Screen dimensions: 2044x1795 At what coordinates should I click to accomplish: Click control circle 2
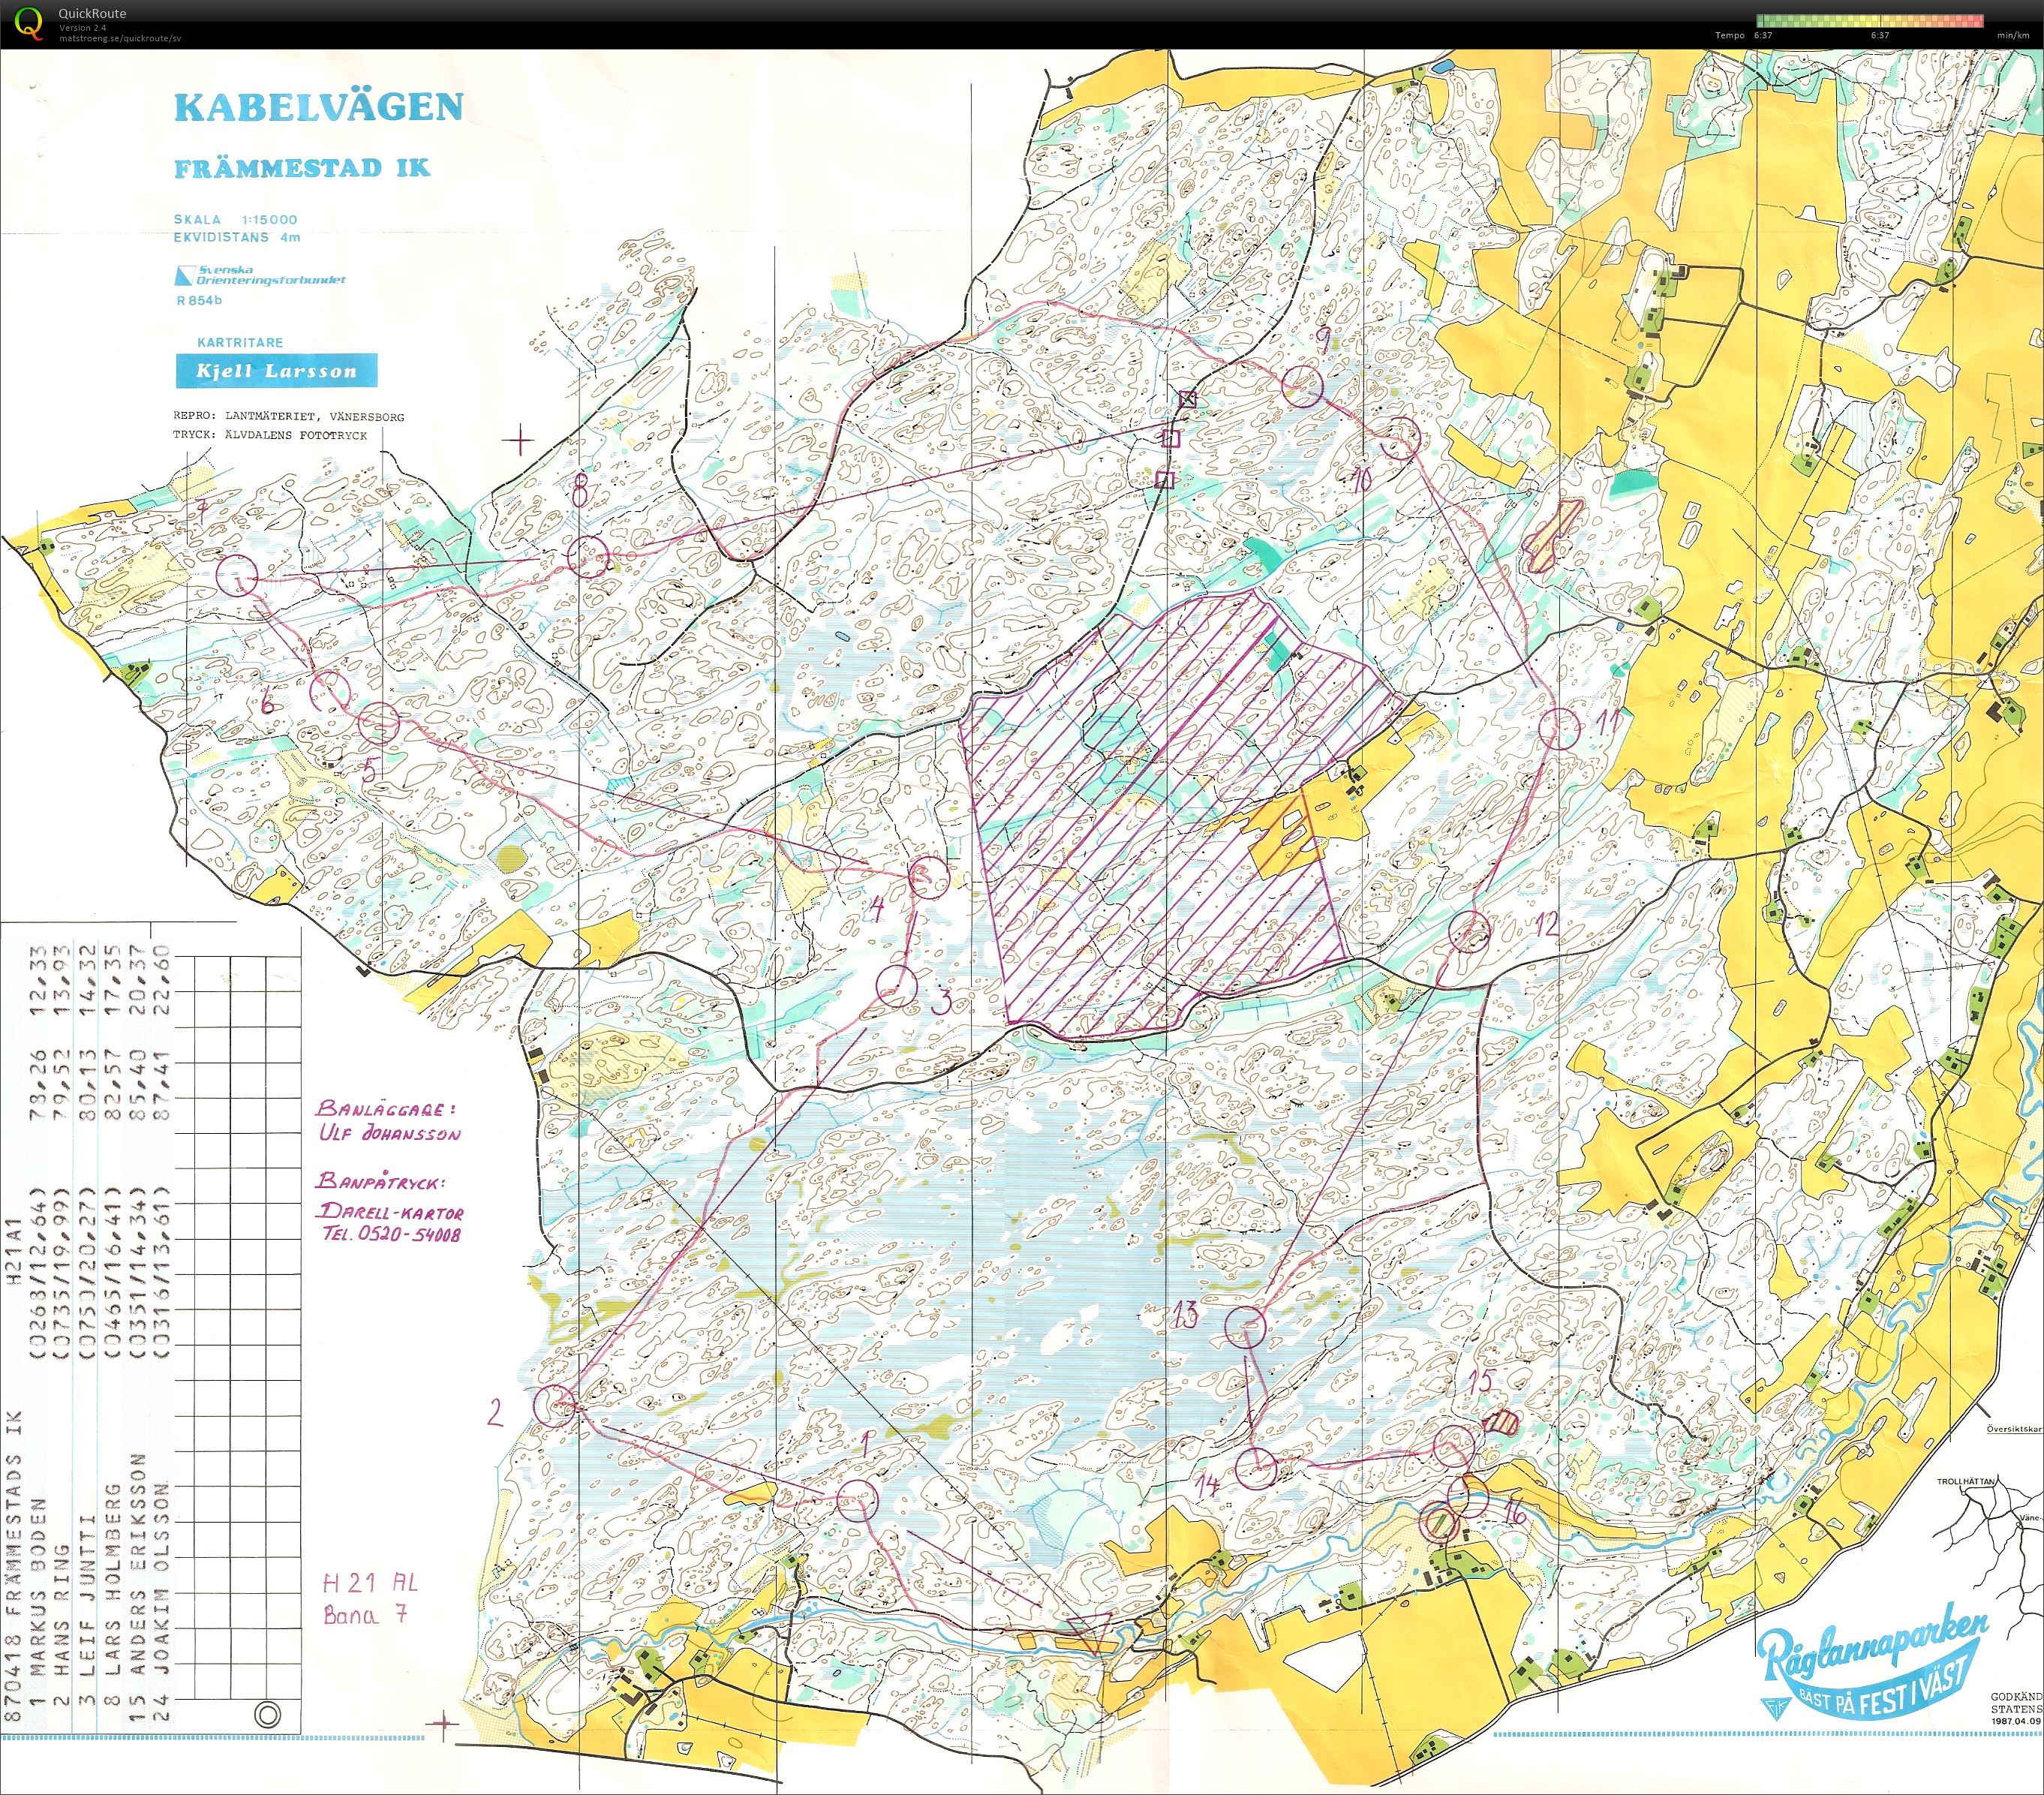555,1405
